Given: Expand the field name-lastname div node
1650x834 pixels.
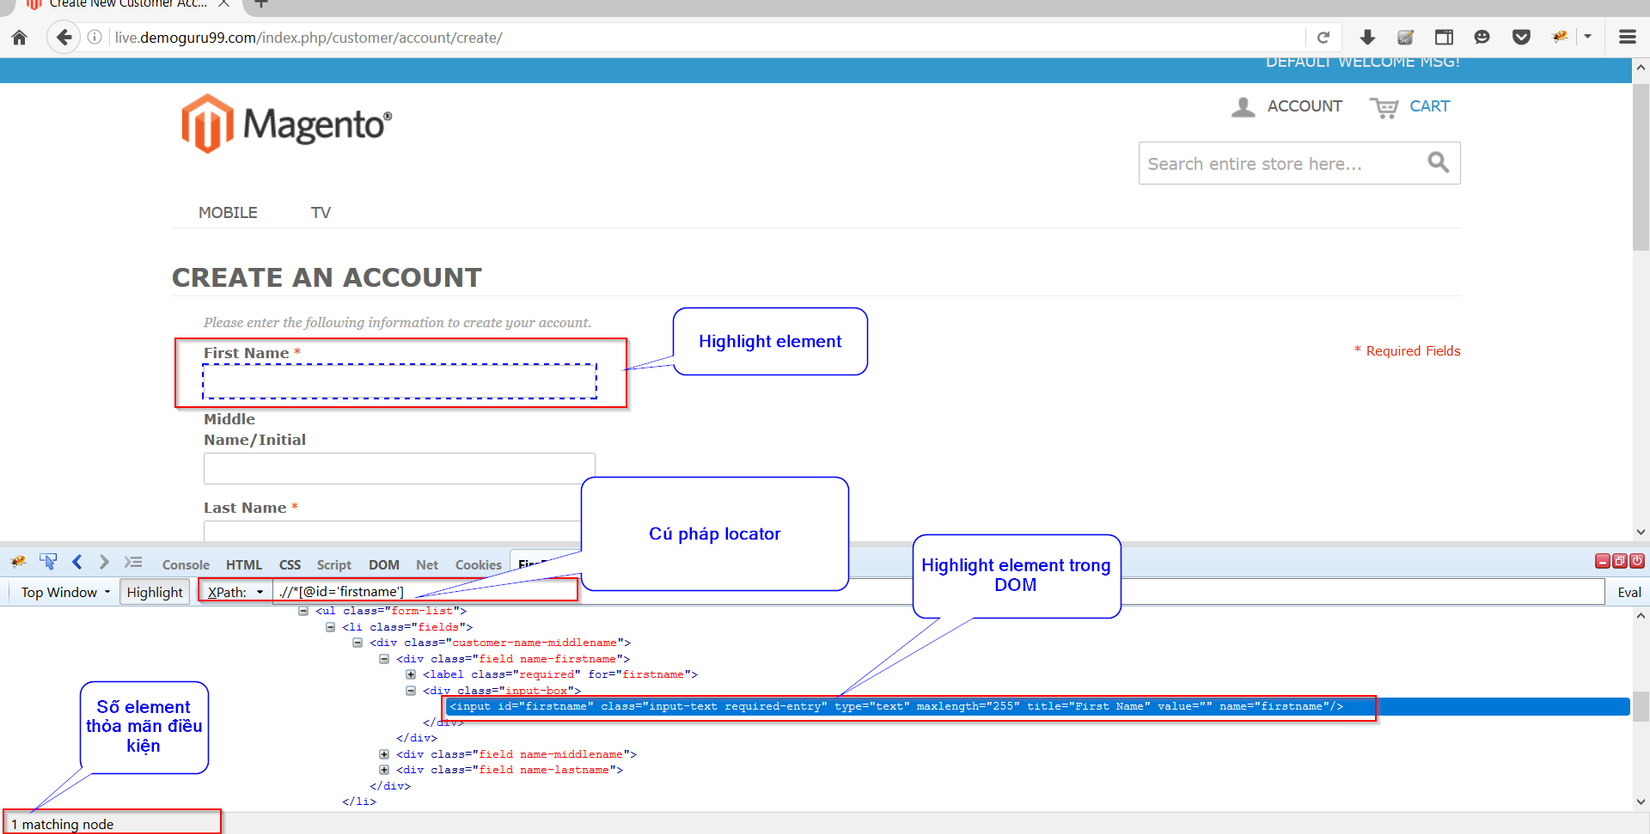Looking at the screenshot, I should point(384,770).
